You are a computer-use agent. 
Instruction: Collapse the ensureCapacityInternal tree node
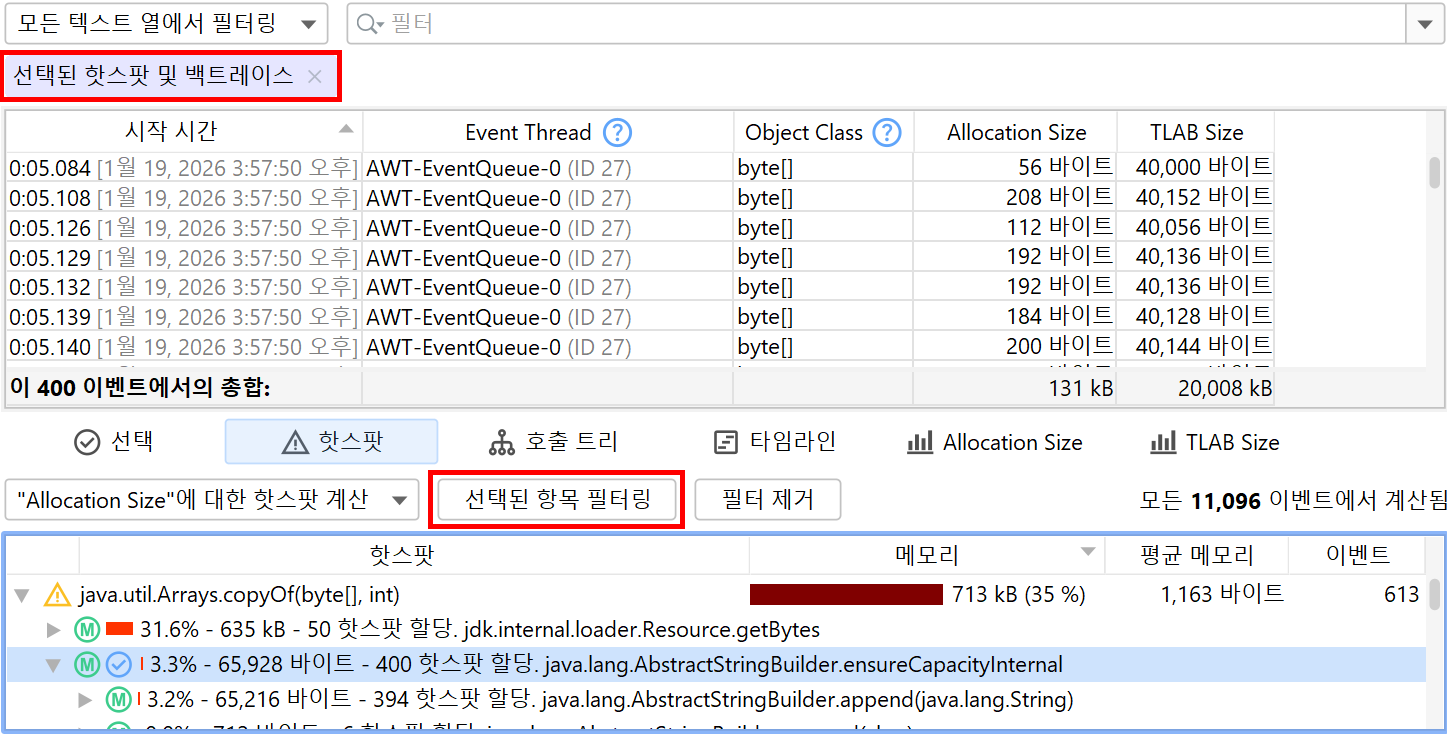(54, 665)
